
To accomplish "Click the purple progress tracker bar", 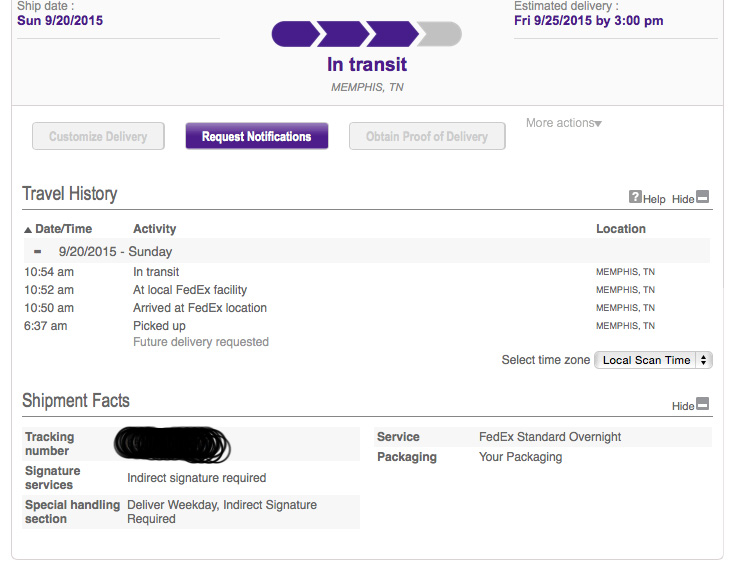I will click(x=345, y=34).
